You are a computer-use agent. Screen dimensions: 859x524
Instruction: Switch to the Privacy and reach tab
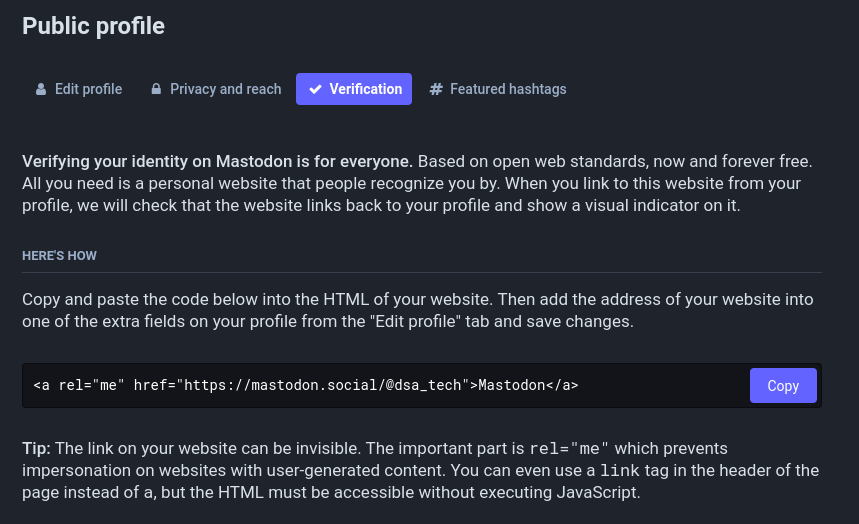click(225, 89)
